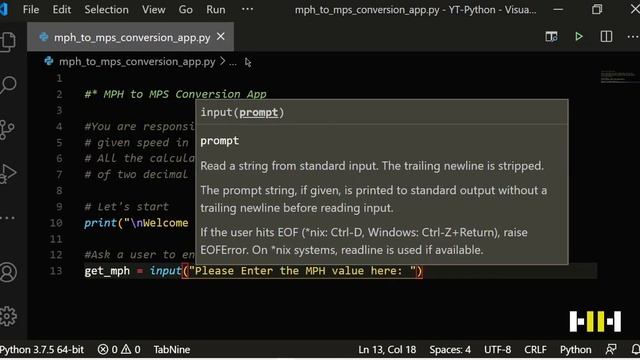Select the mph_to_mps_conversion_app.py editor tab
The height and width of the screenshot is (360, 640).
point(131,37)
